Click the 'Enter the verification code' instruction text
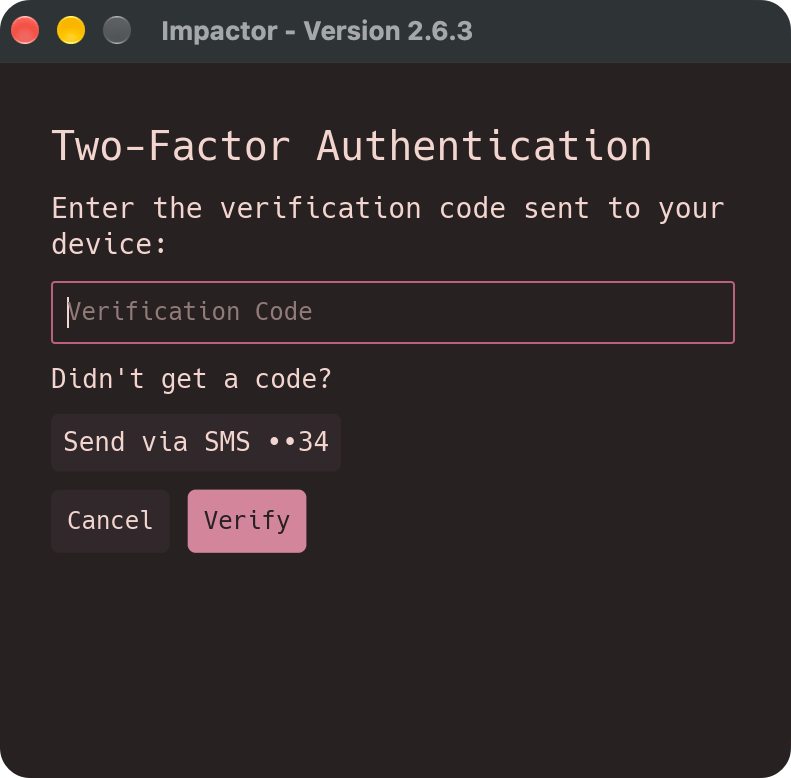Viewport: 791px width, 778px height. click(388, 226)
